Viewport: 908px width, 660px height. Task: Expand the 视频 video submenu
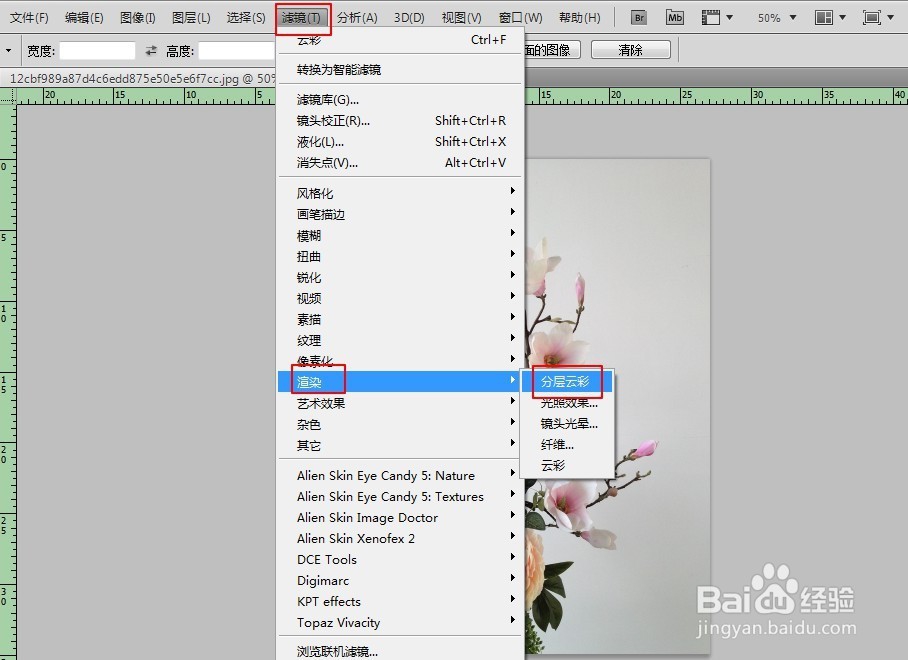pyautogui.click(x=400, y=298)
